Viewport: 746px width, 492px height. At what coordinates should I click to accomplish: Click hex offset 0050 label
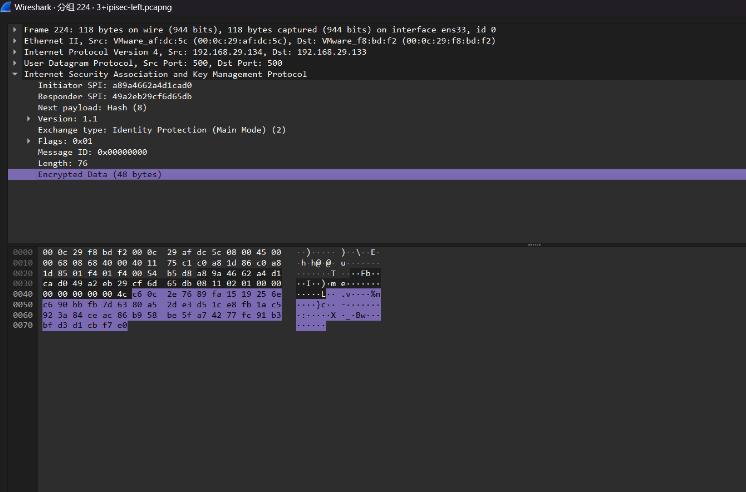click(23, 305)
